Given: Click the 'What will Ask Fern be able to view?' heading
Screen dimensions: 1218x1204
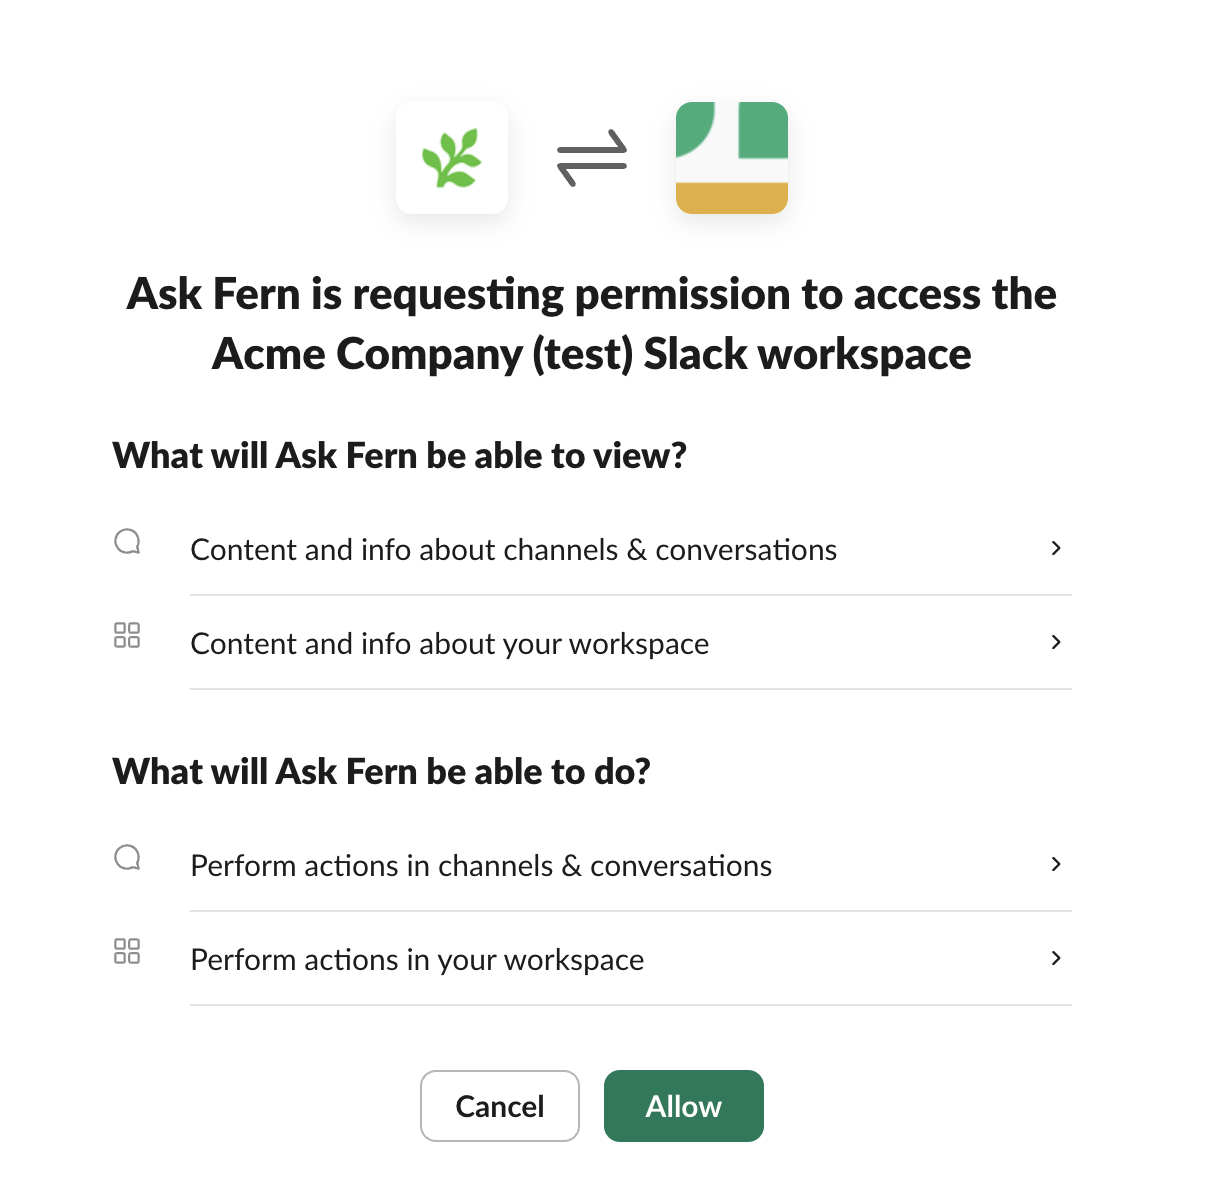Looking at the screenshot, I should 400,455.
